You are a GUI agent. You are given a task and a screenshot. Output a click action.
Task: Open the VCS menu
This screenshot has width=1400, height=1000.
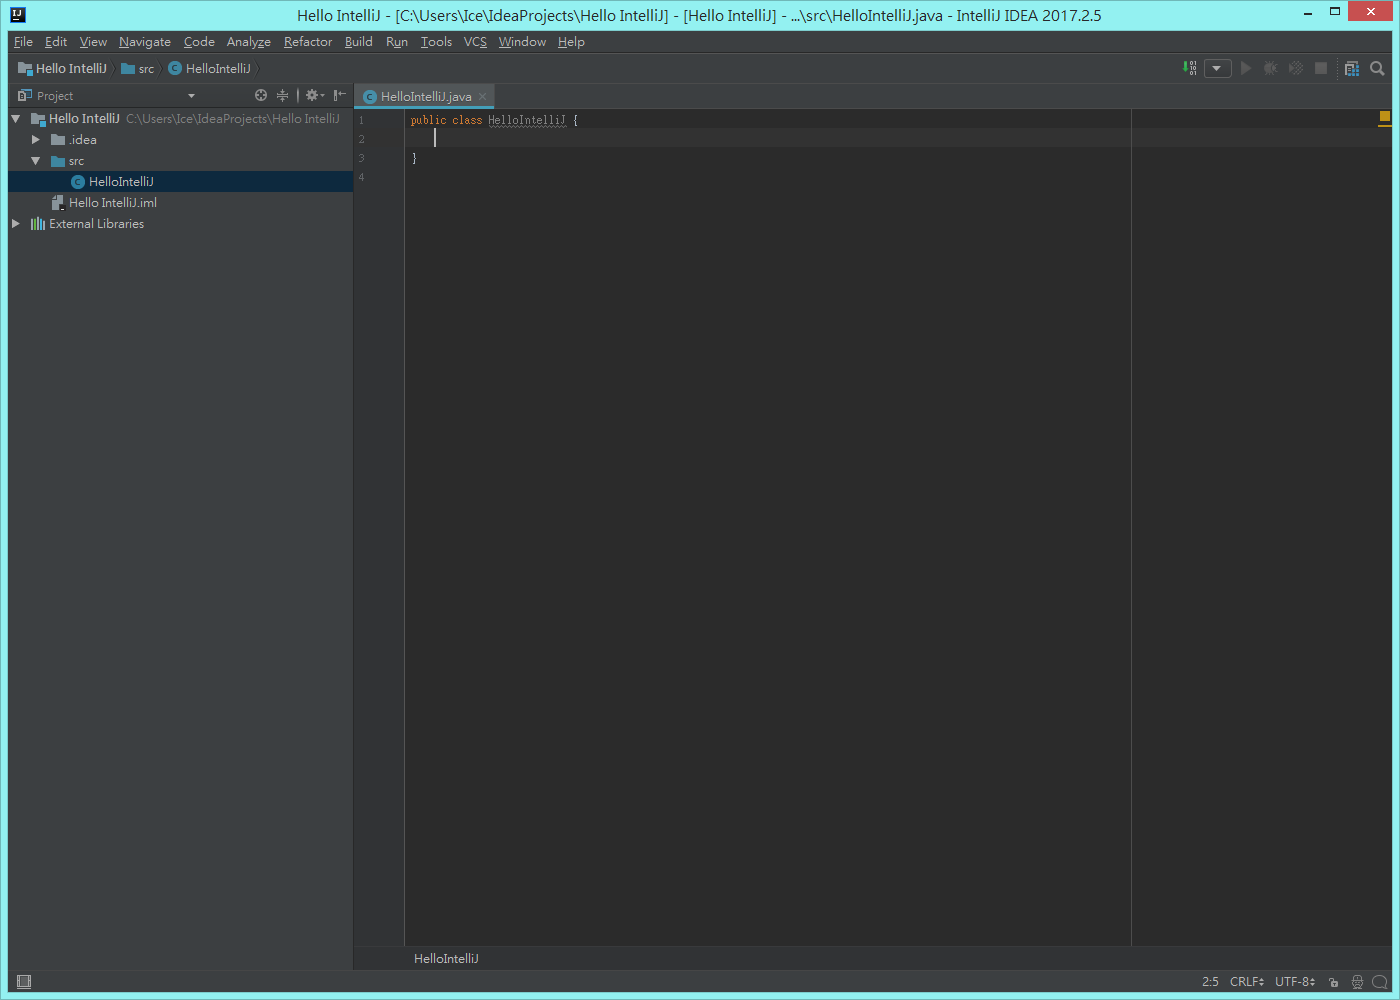pos(475,42)
